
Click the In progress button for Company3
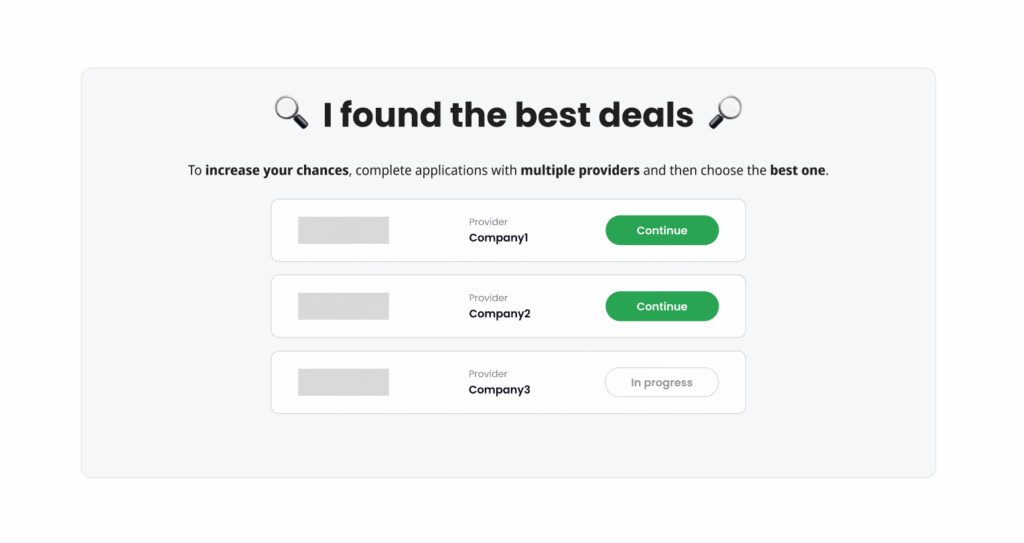(661, 382)
